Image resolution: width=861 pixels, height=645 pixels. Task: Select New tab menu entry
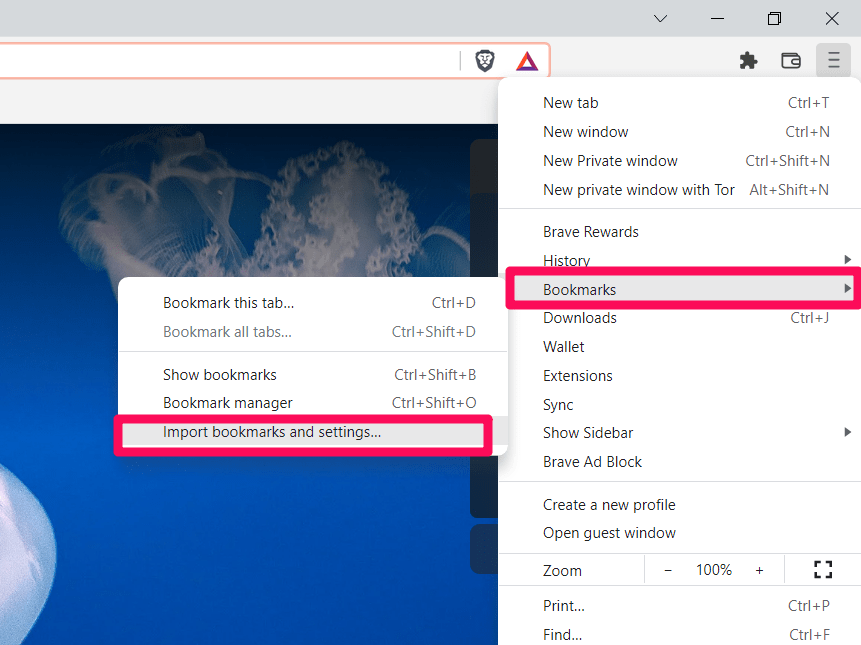(x=679, y=103)
